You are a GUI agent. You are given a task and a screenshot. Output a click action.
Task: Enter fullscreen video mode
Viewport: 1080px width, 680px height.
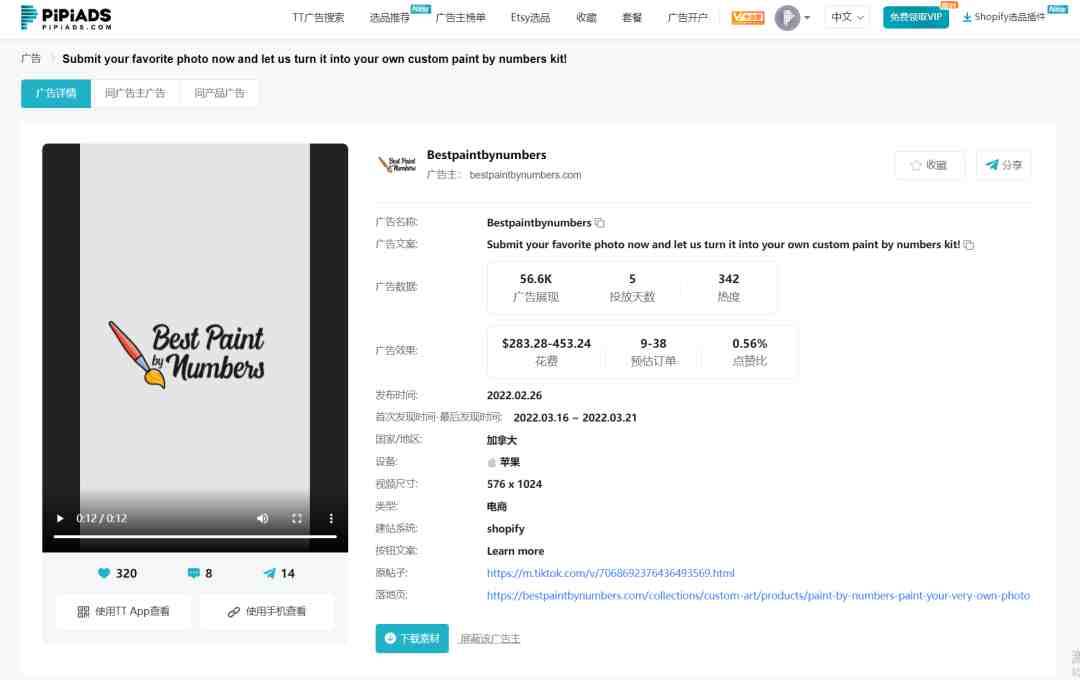[x=297, y=518]
